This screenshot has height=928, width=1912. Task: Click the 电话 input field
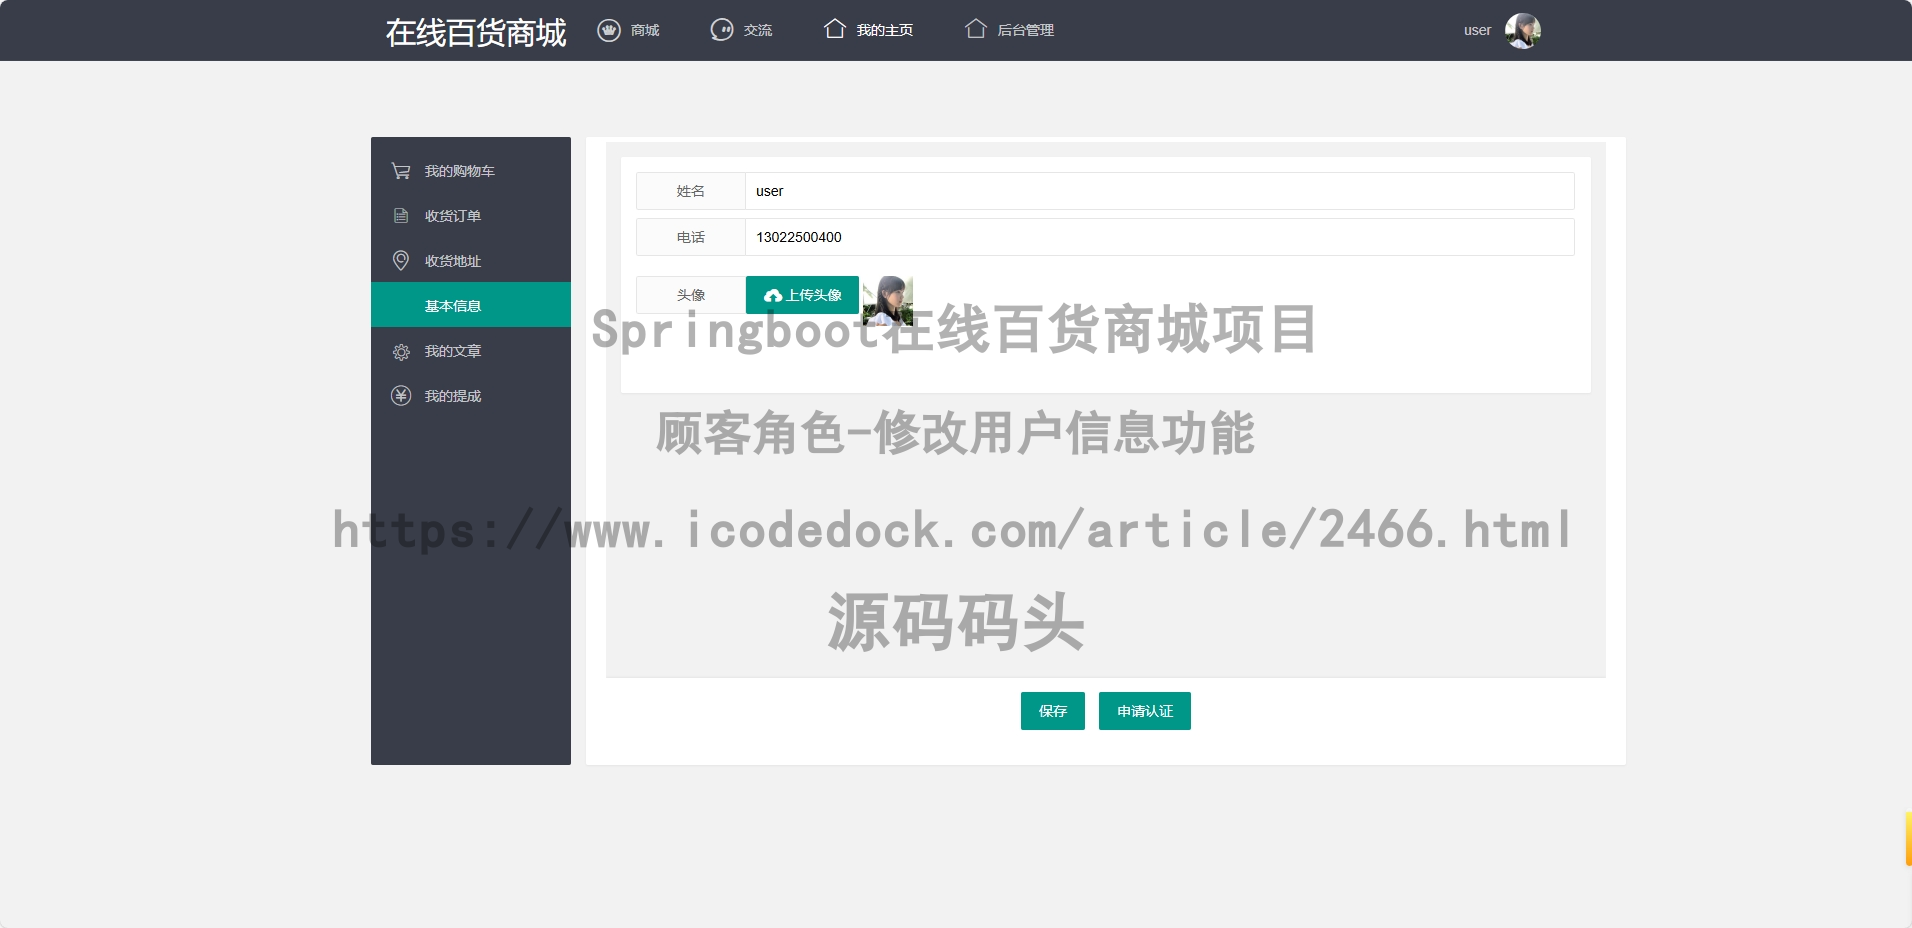[1160, 237]
